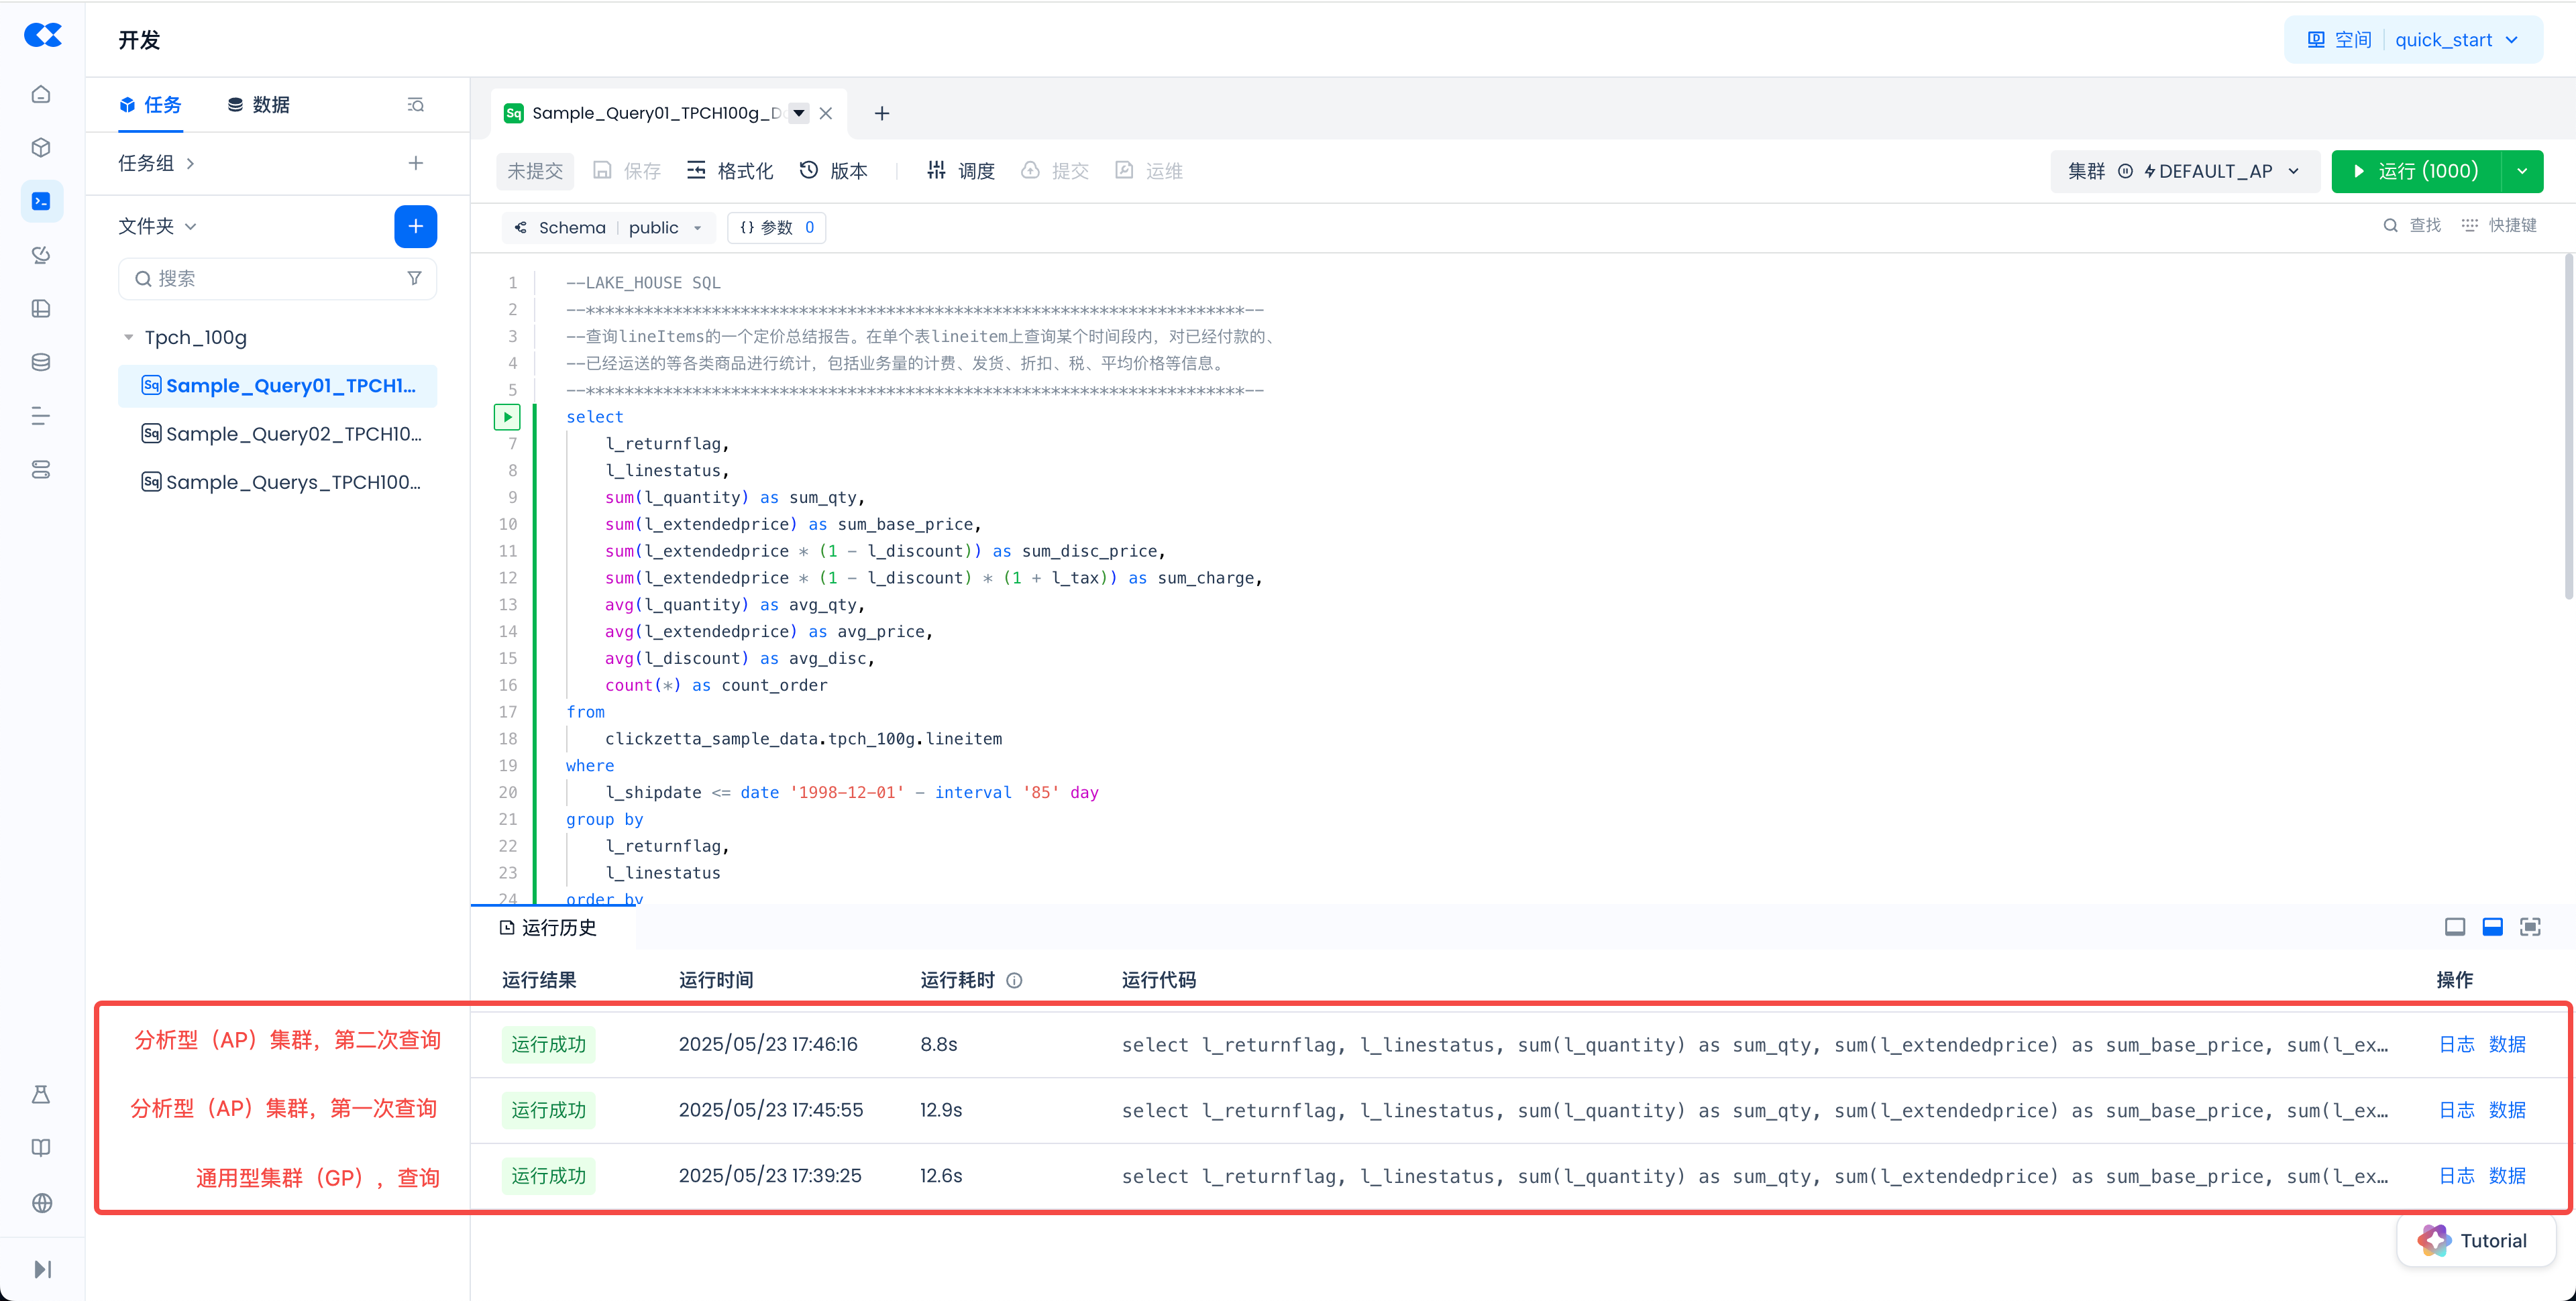Viewport: 2576px width, 1301px height.
Task: Click the blue add-file plus button
Action: click(415, 226)
